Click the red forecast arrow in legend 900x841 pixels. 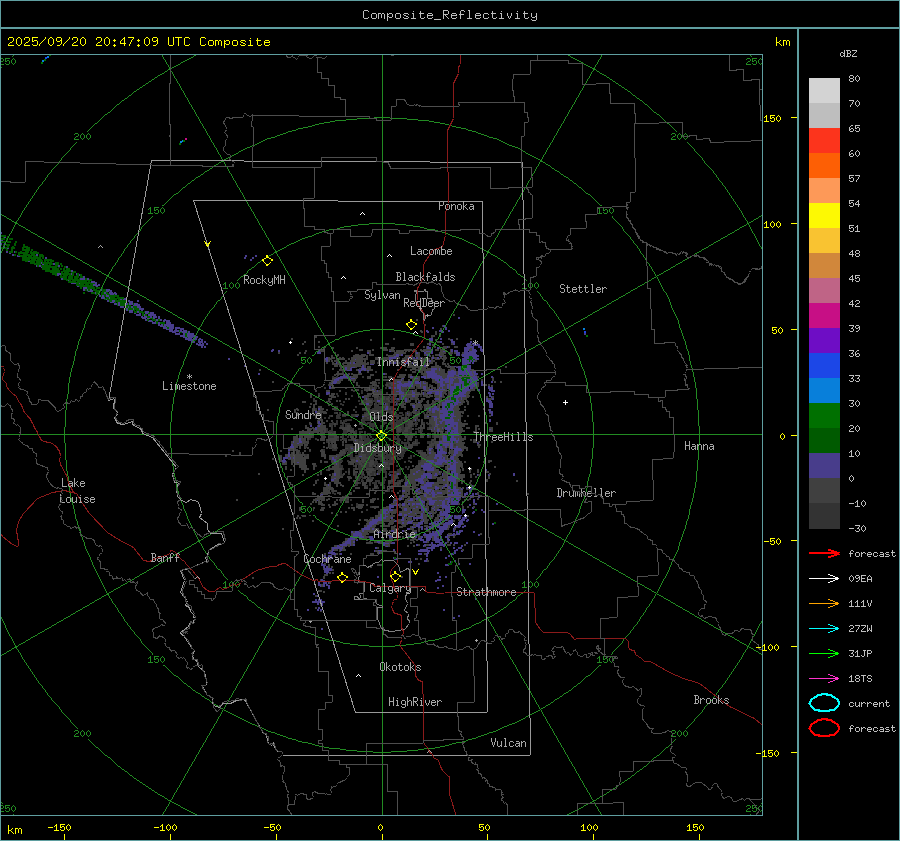pos(824,553)
